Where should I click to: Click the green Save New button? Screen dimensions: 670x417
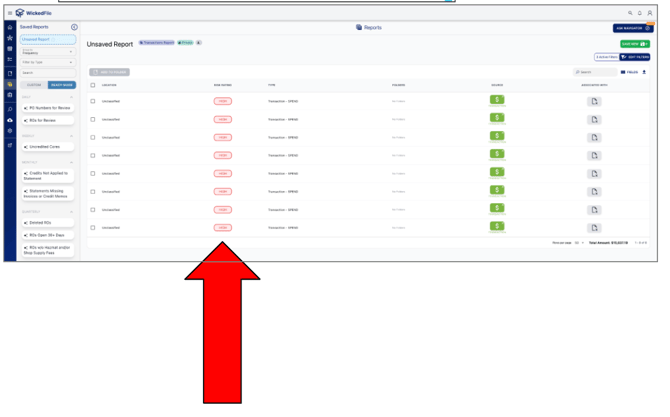tap(635, 44)
